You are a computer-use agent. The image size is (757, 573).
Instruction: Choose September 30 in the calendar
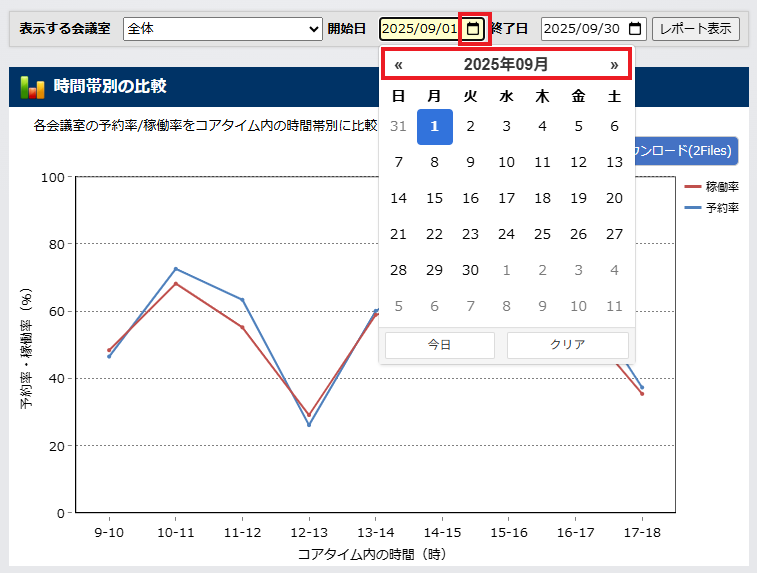[x=470, y=270]
